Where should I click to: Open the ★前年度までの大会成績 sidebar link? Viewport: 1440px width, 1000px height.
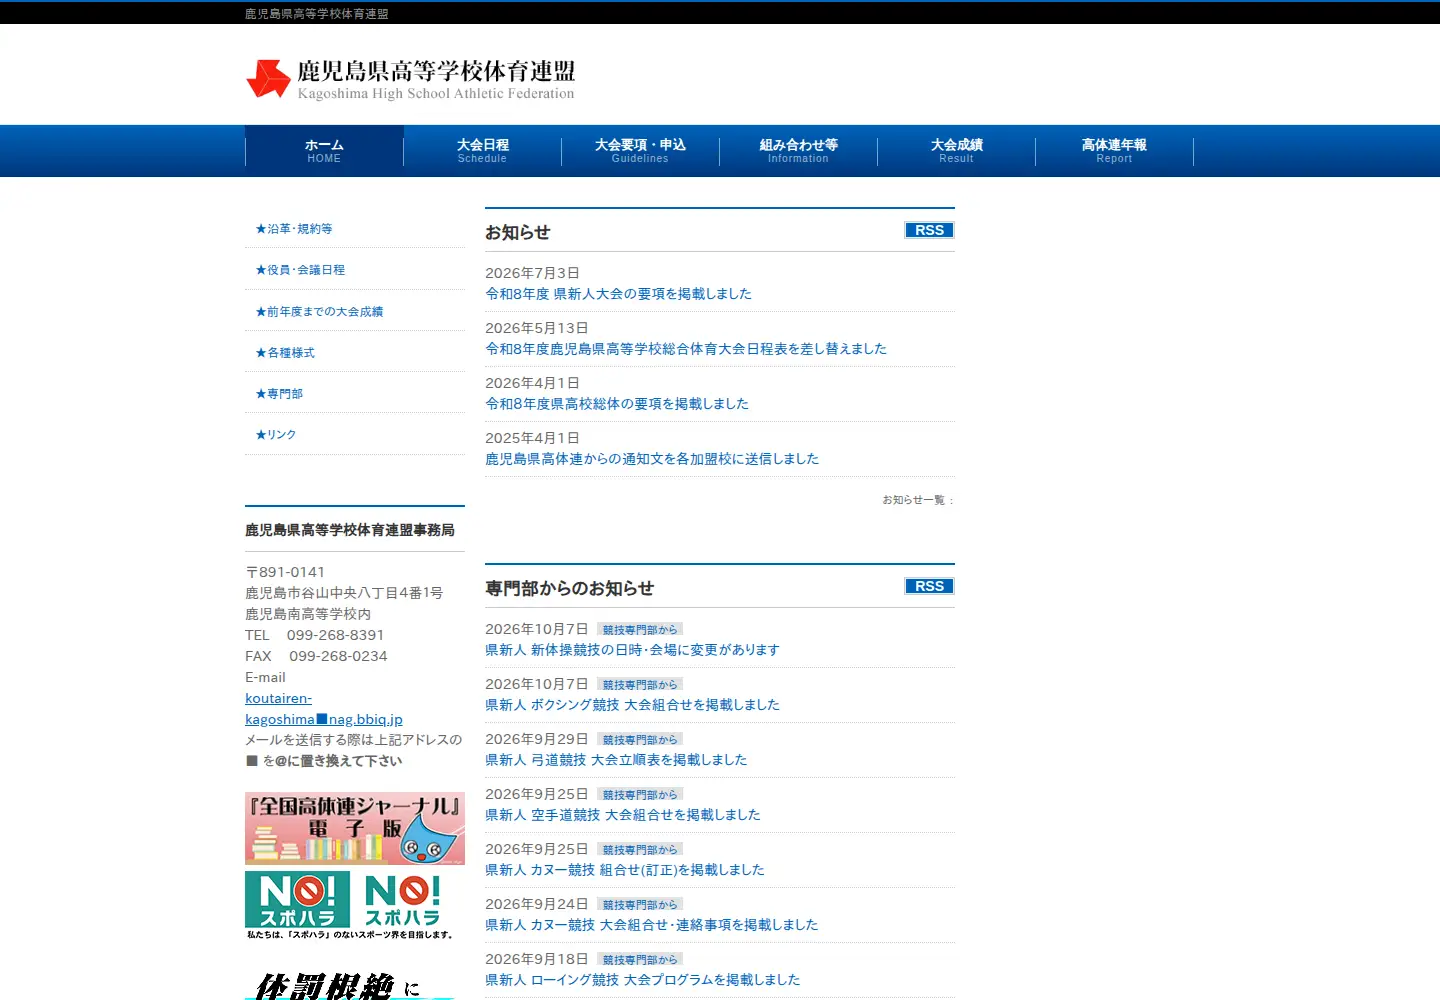pos(319,312)
